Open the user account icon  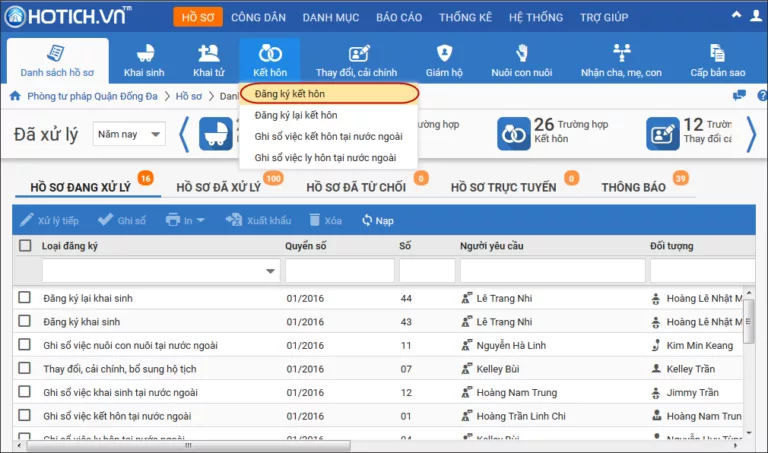tap(756, 16)
